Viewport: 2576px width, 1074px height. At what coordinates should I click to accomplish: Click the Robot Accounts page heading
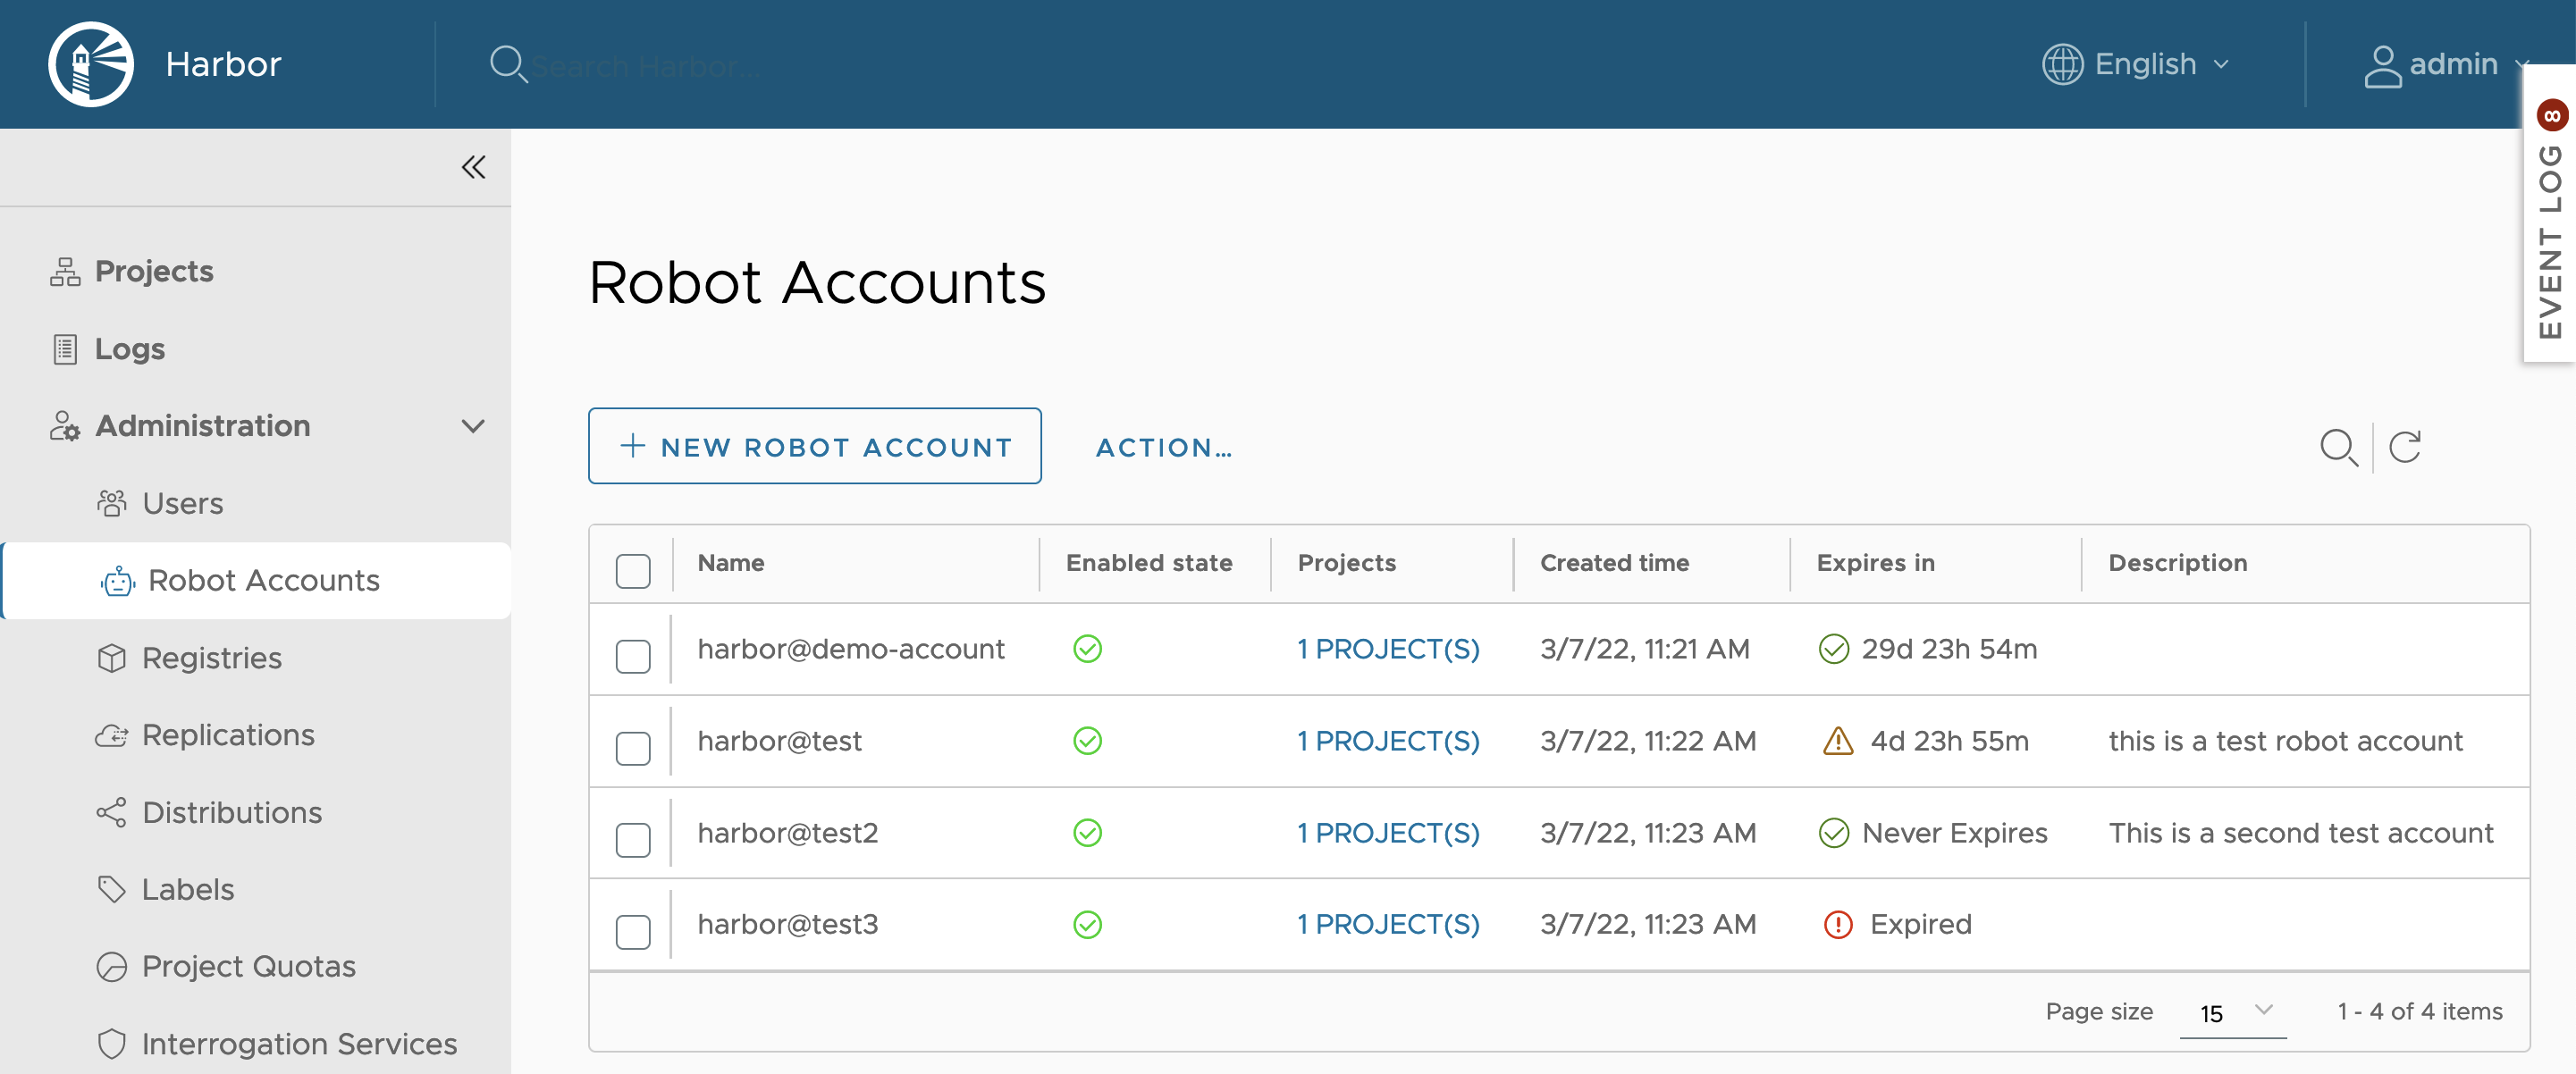817,283
